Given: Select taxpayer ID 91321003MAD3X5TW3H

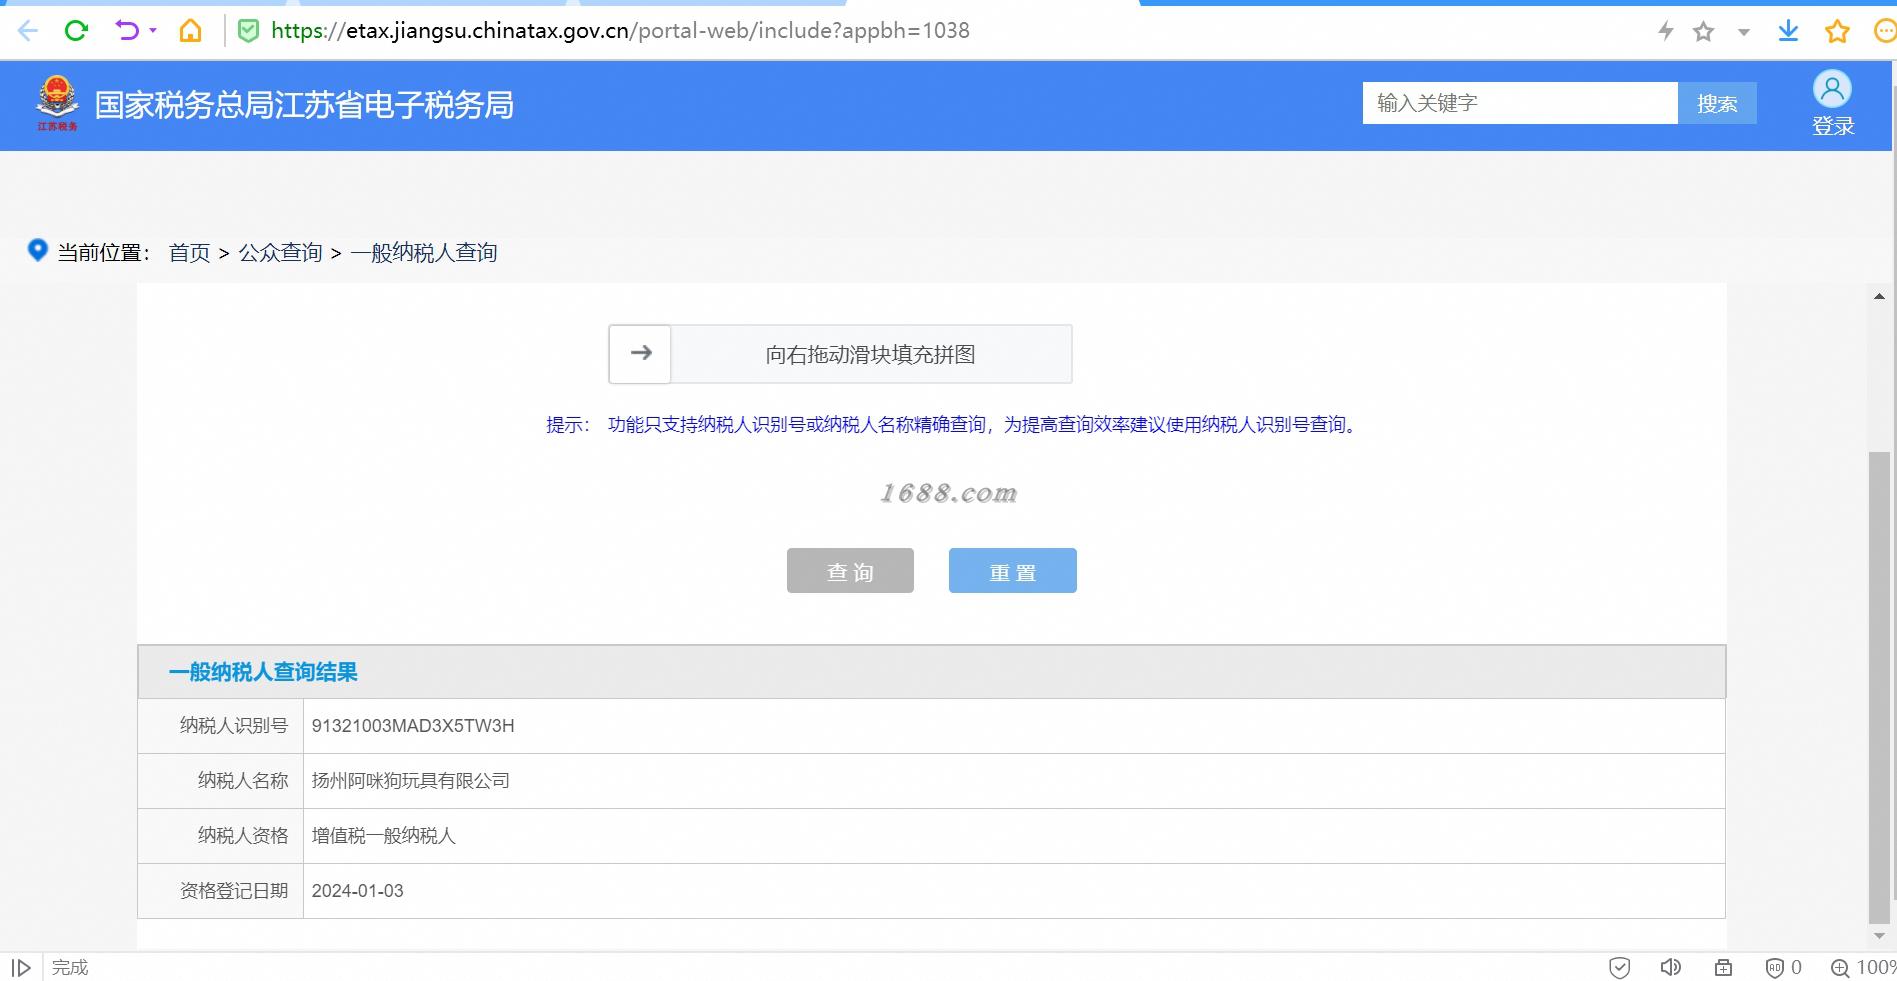Looking at the screenshot, I should pos(413,726).
